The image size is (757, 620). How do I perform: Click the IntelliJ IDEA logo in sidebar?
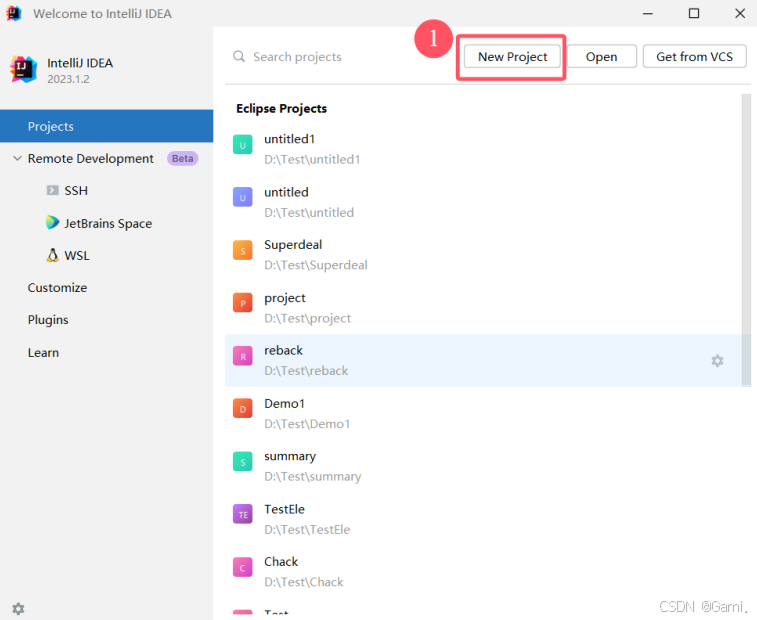coord(23,69)
